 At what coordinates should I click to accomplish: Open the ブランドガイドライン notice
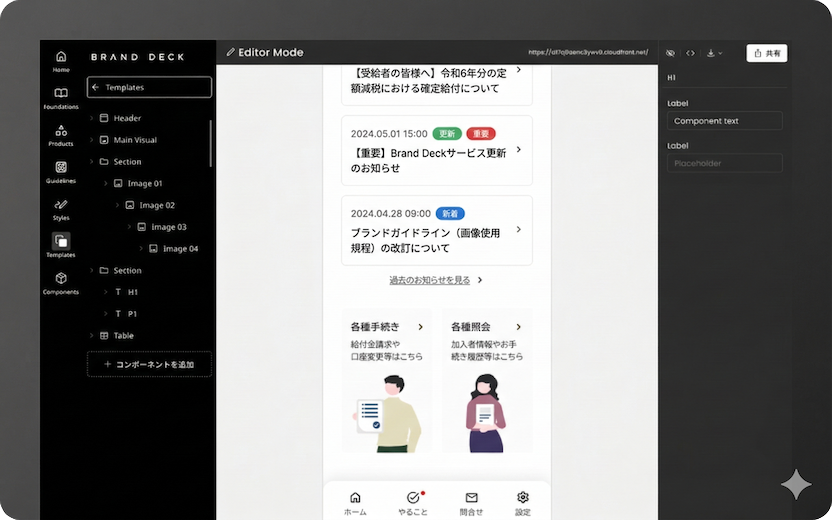coord(437,230)
